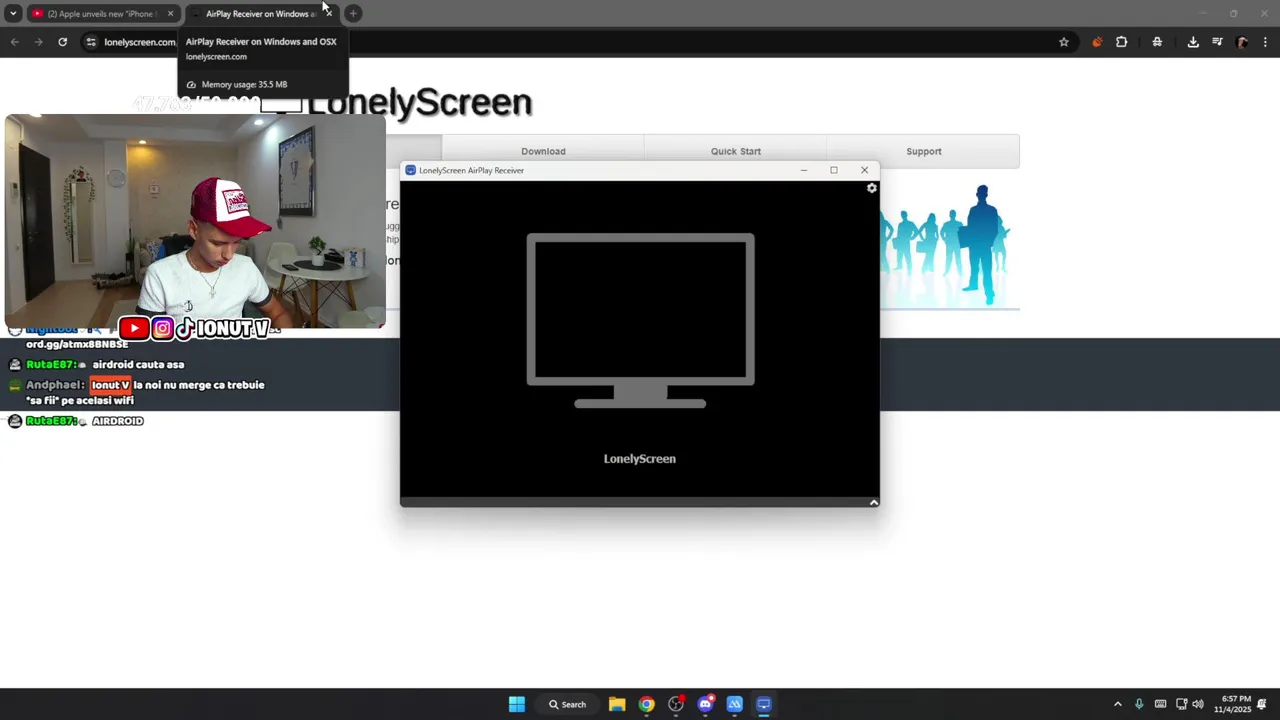The width and height of the screenshot is (1280, 720).
Task: Click the taskbar Search box
Action: click(567, 704)
